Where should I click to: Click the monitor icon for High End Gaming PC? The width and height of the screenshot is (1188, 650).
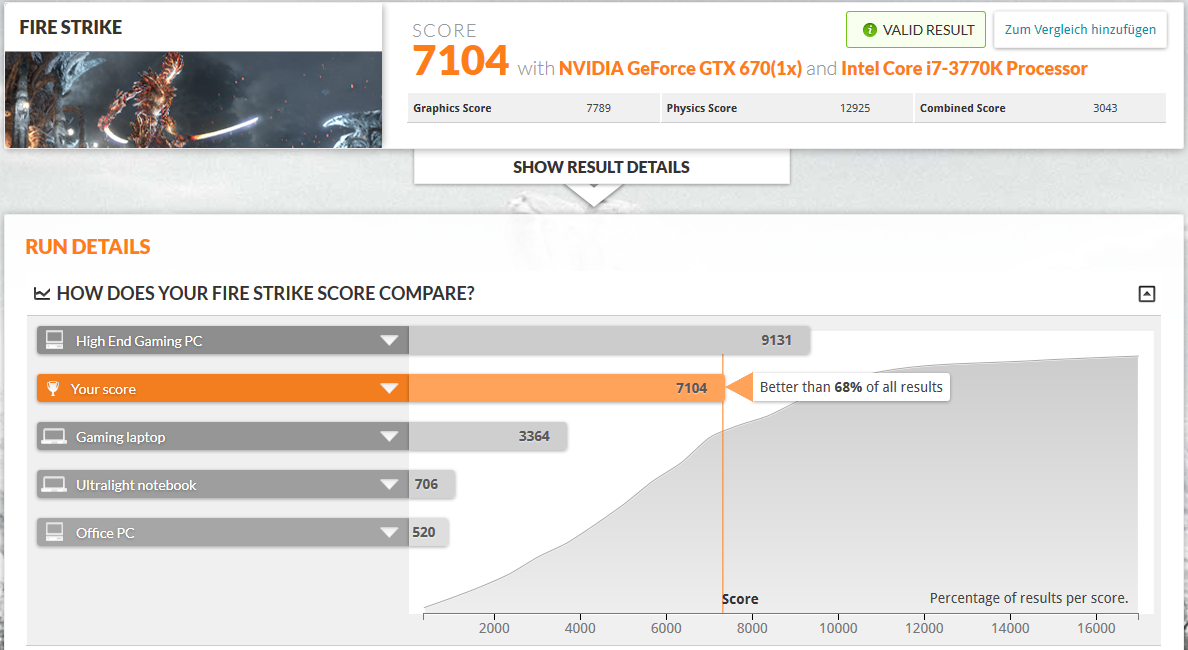(55, 340)
